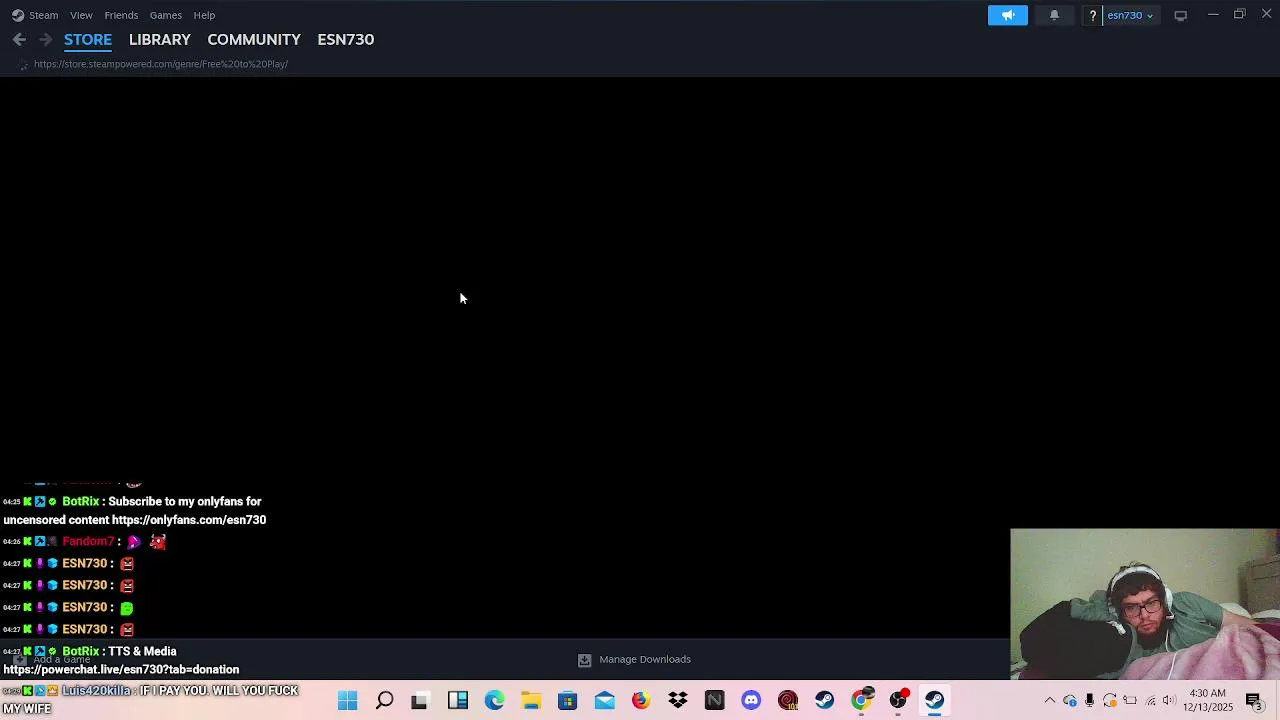This screenshot has width=1280, height=720.
Task: Open Google Chrome from taskbar
Action: coord(861,701)
